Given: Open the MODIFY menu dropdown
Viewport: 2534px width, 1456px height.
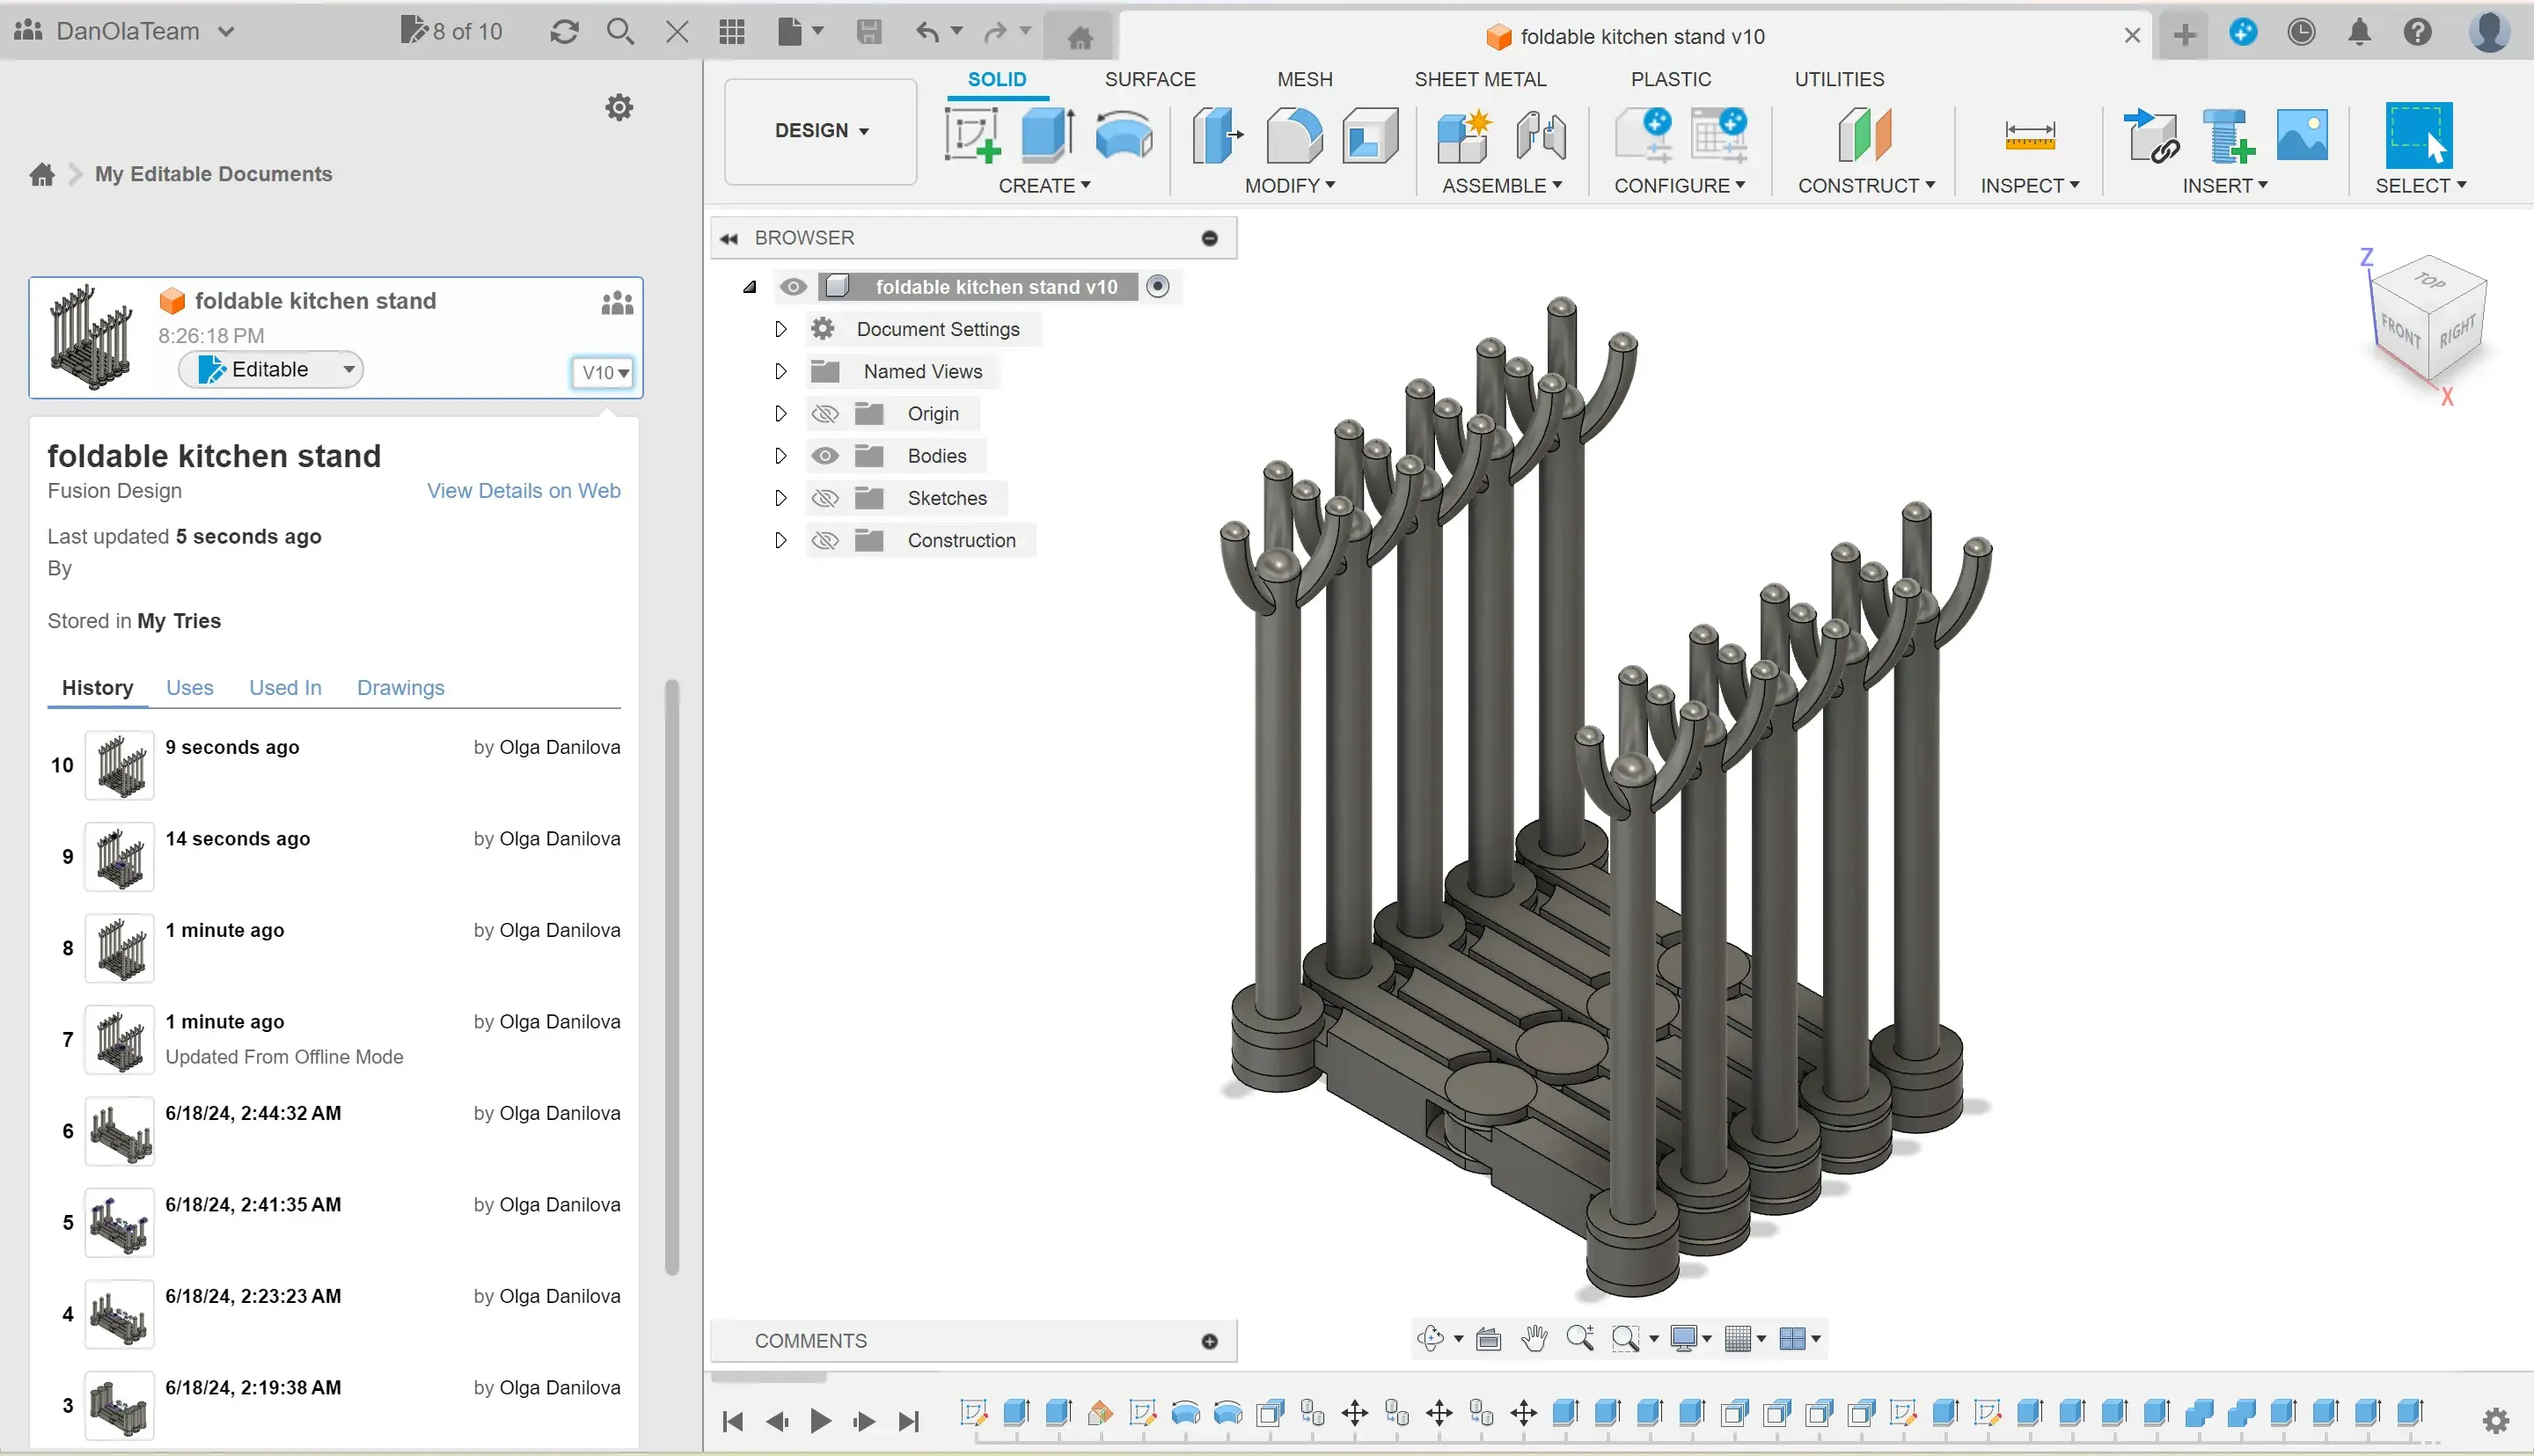Looking at the screenshot, I should (x=1289, y=186).
